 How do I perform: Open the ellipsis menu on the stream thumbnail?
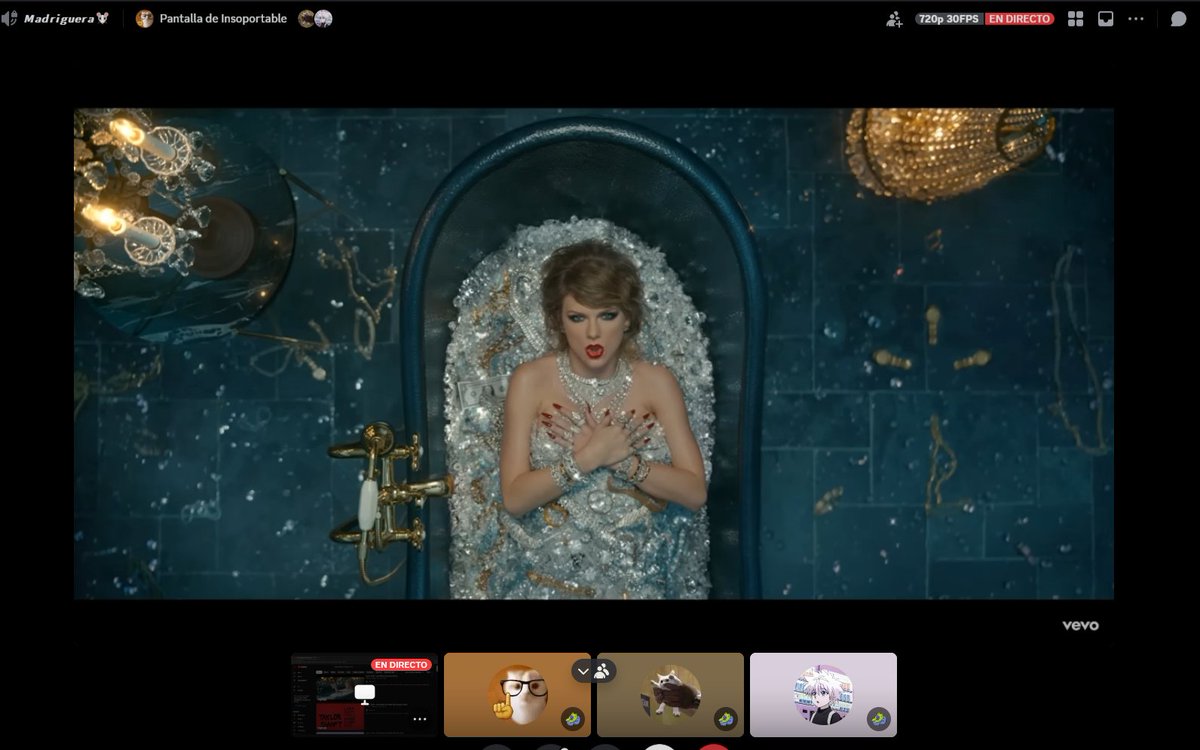(x=420, y=719)
